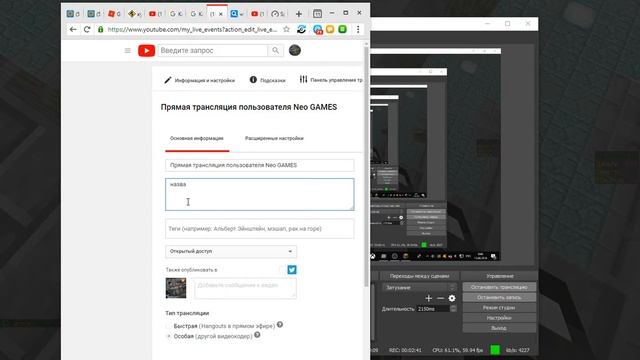640x360 pixels.
Task: Remove scene transition with minus in OBS
Action: pos(440,298)
